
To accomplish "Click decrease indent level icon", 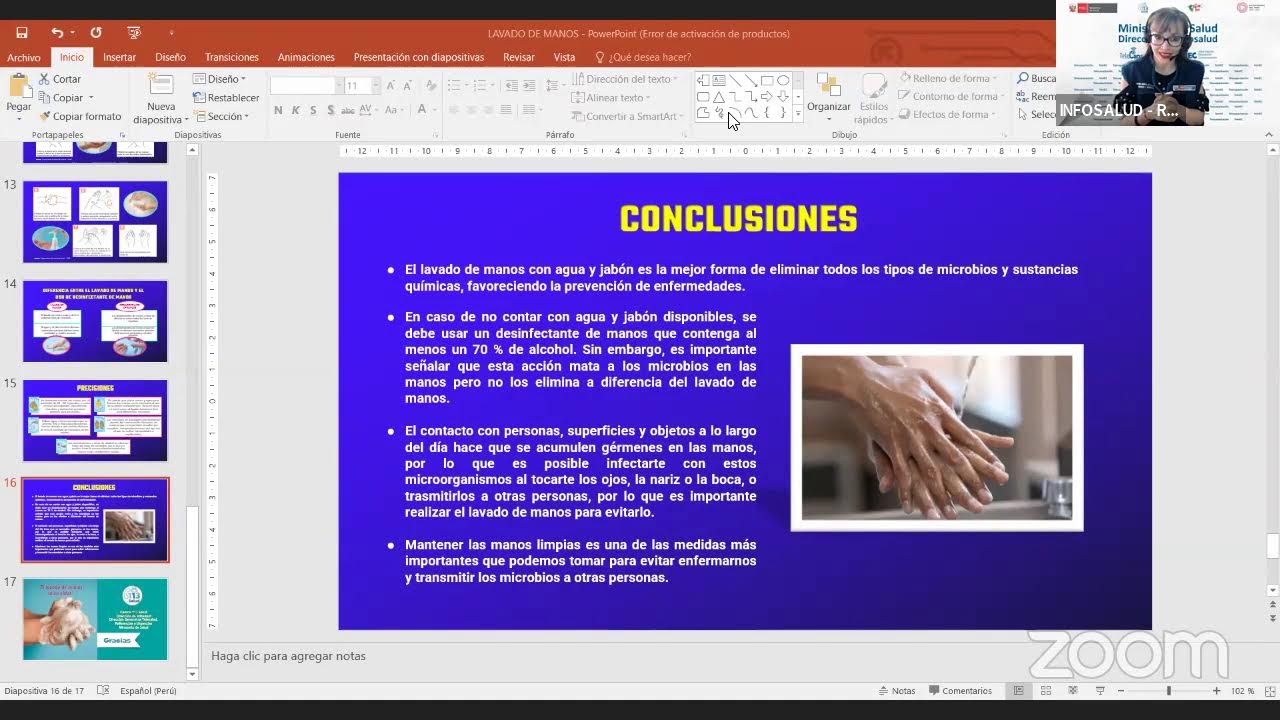I will coord(512,86).
